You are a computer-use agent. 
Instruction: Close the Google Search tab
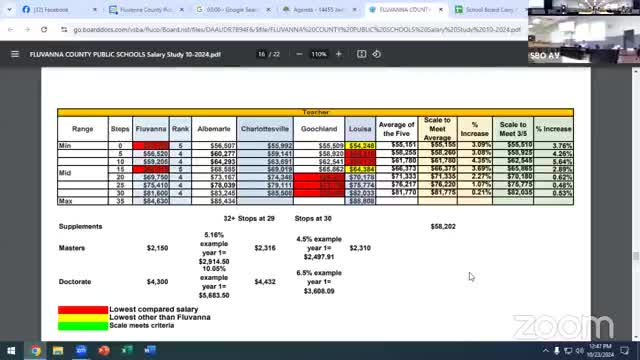[x=268, y=9]
